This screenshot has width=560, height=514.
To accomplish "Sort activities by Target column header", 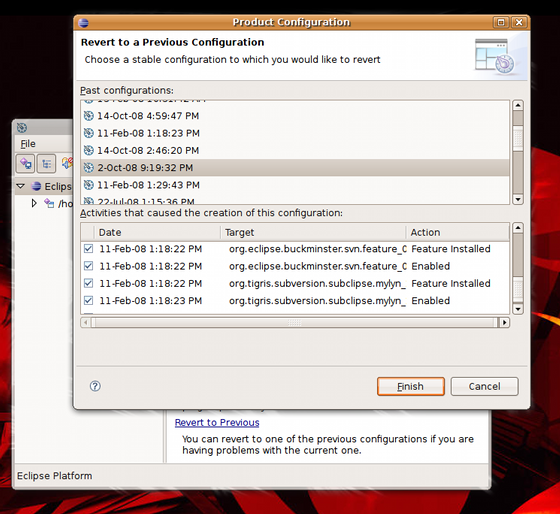I will [x=313, y=232].
